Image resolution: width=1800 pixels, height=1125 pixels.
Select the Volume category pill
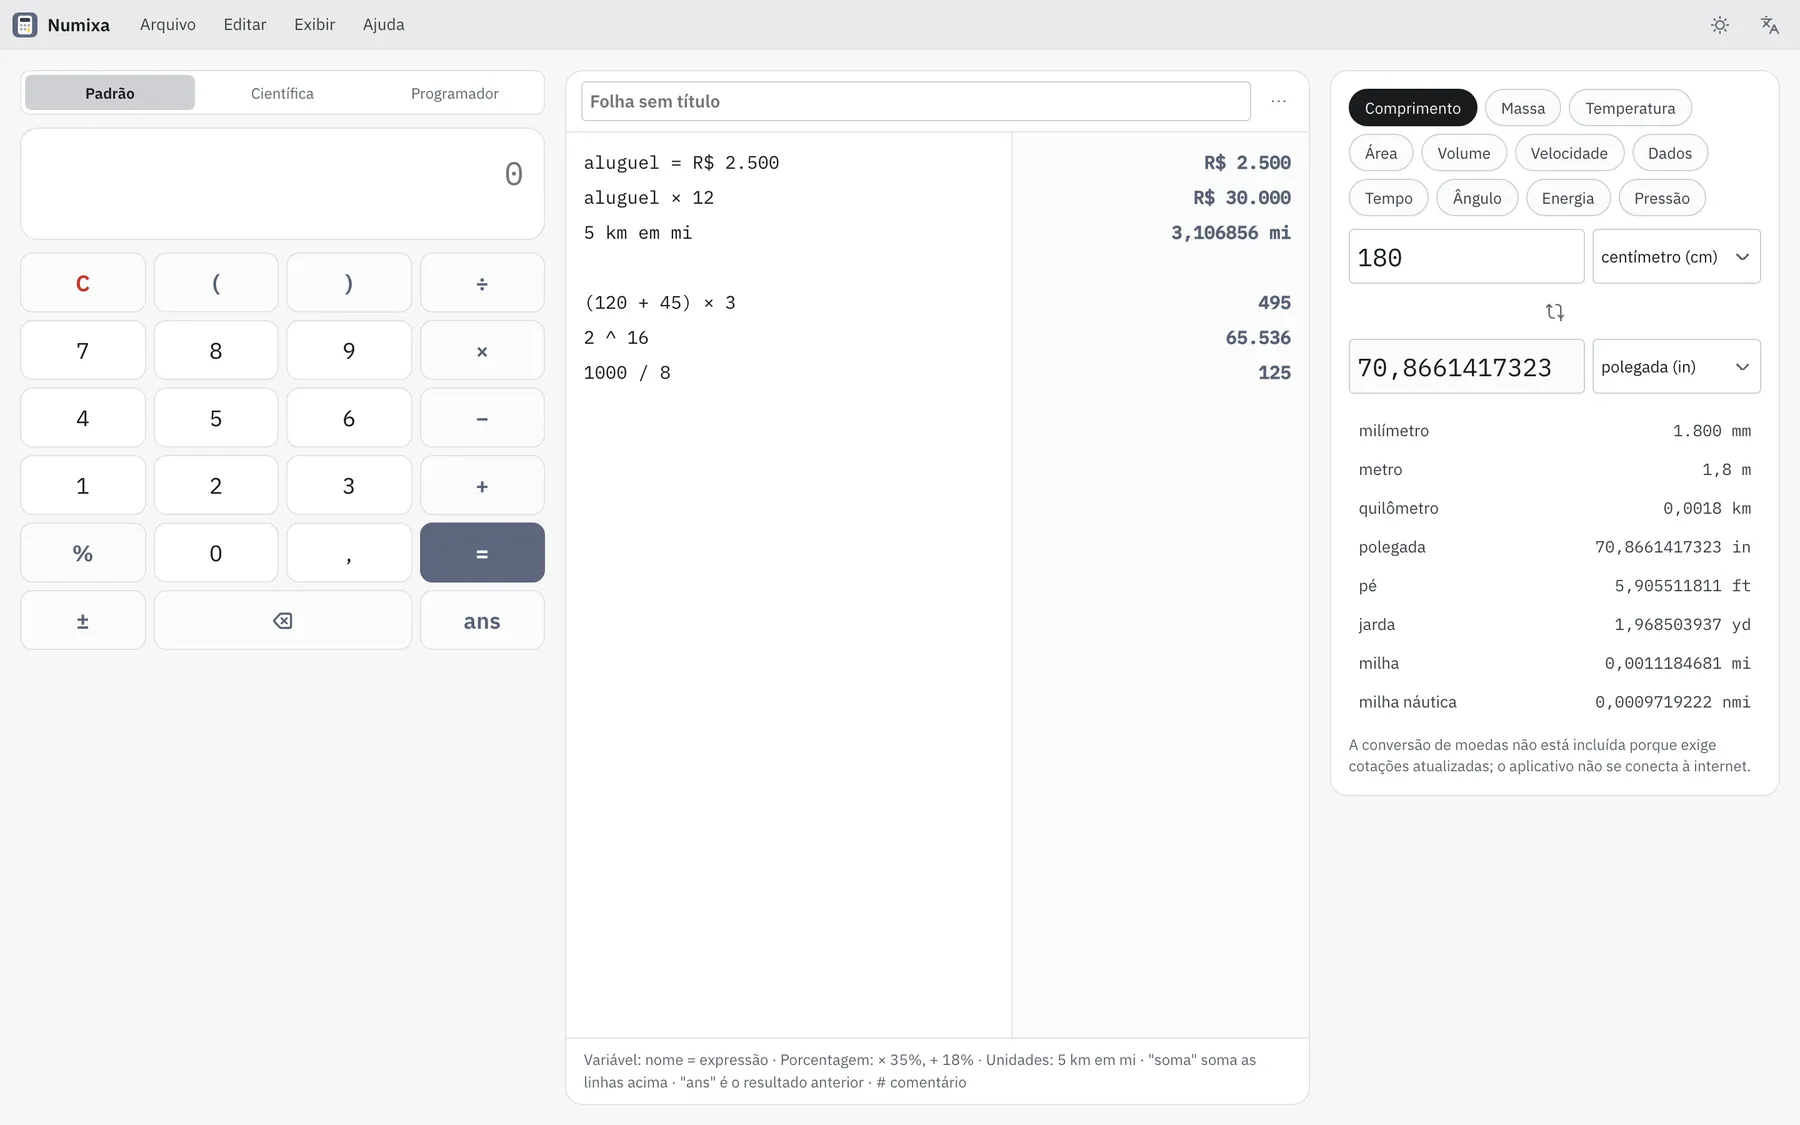coord(1464,153)
